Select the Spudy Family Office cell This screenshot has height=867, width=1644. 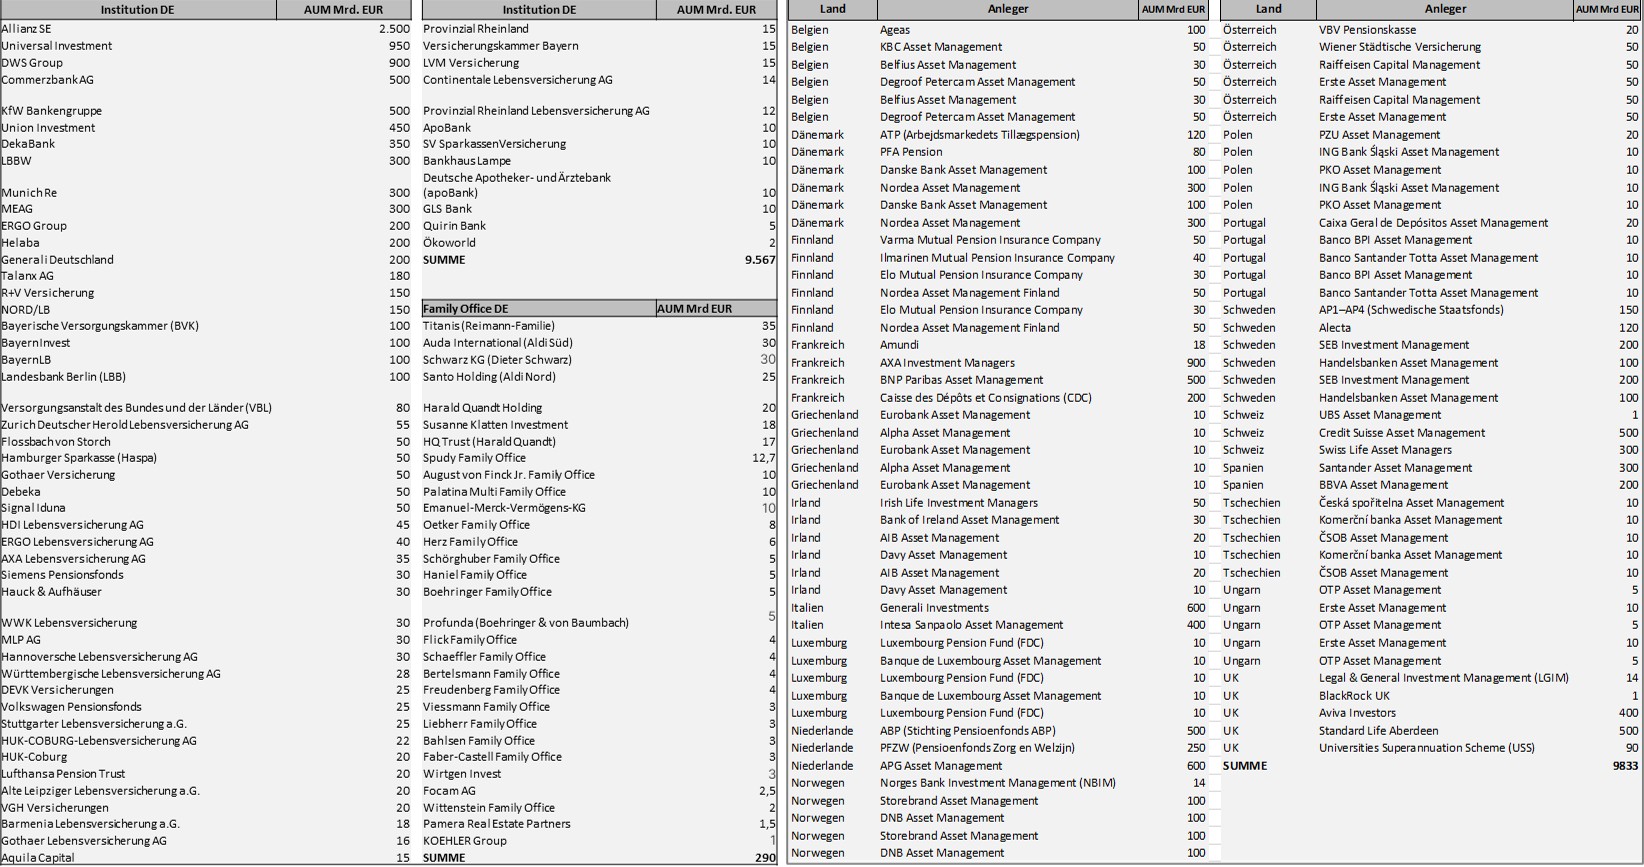tap(474, 458)
